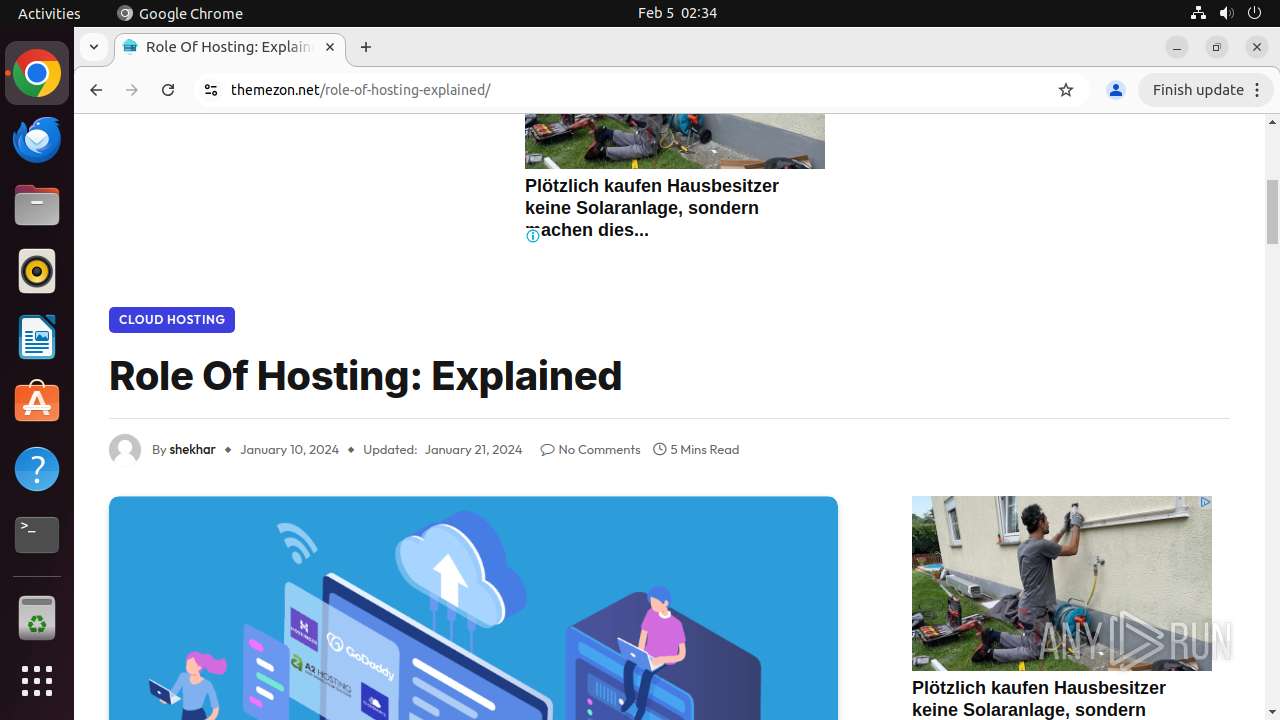Click the clock icon beside 5 Mins Read

coord(660,450)
